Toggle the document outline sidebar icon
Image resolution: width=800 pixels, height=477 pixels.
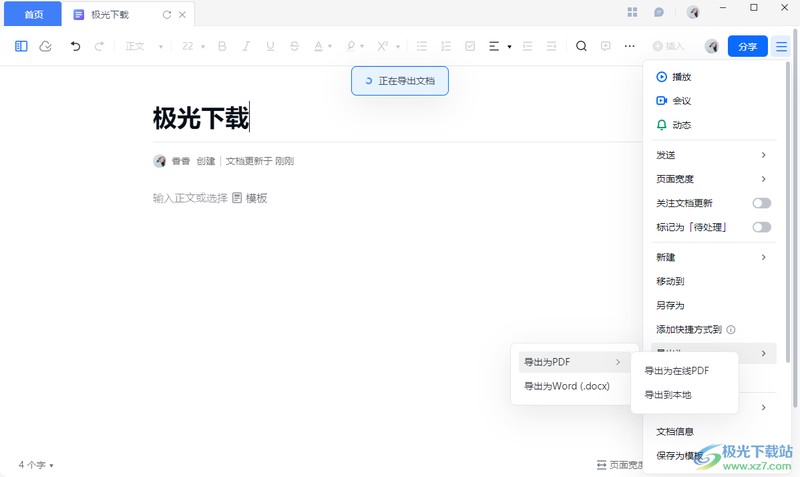point(21,46)
